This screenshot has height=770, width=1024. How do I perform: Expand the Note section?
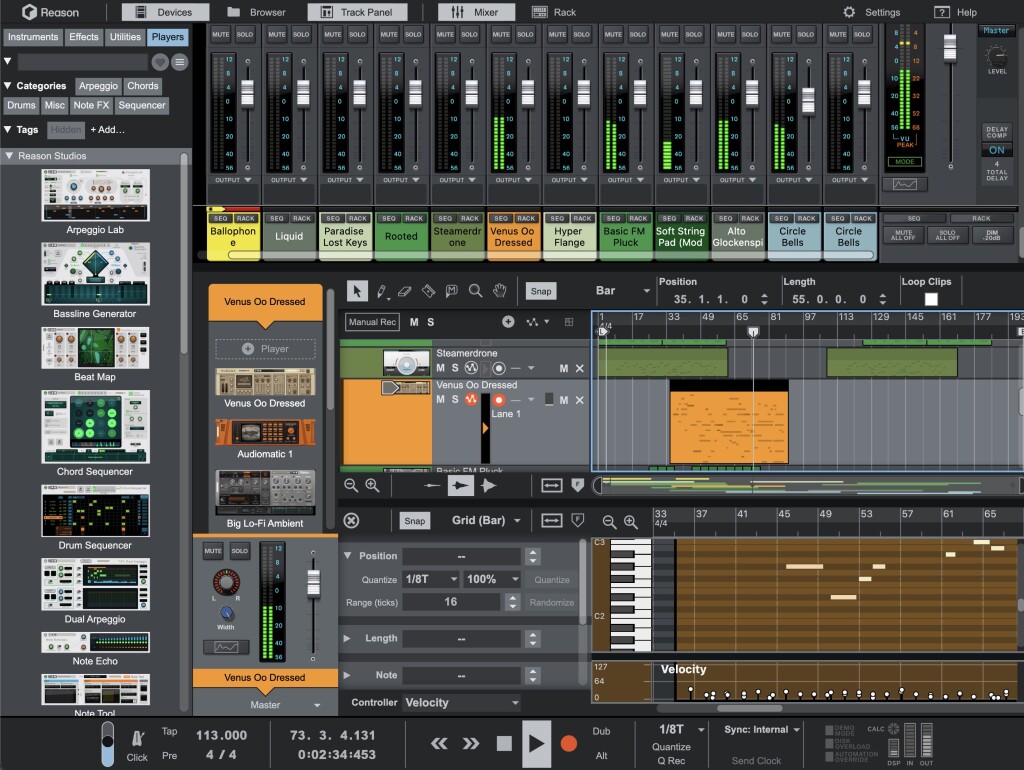pos(347,675)
